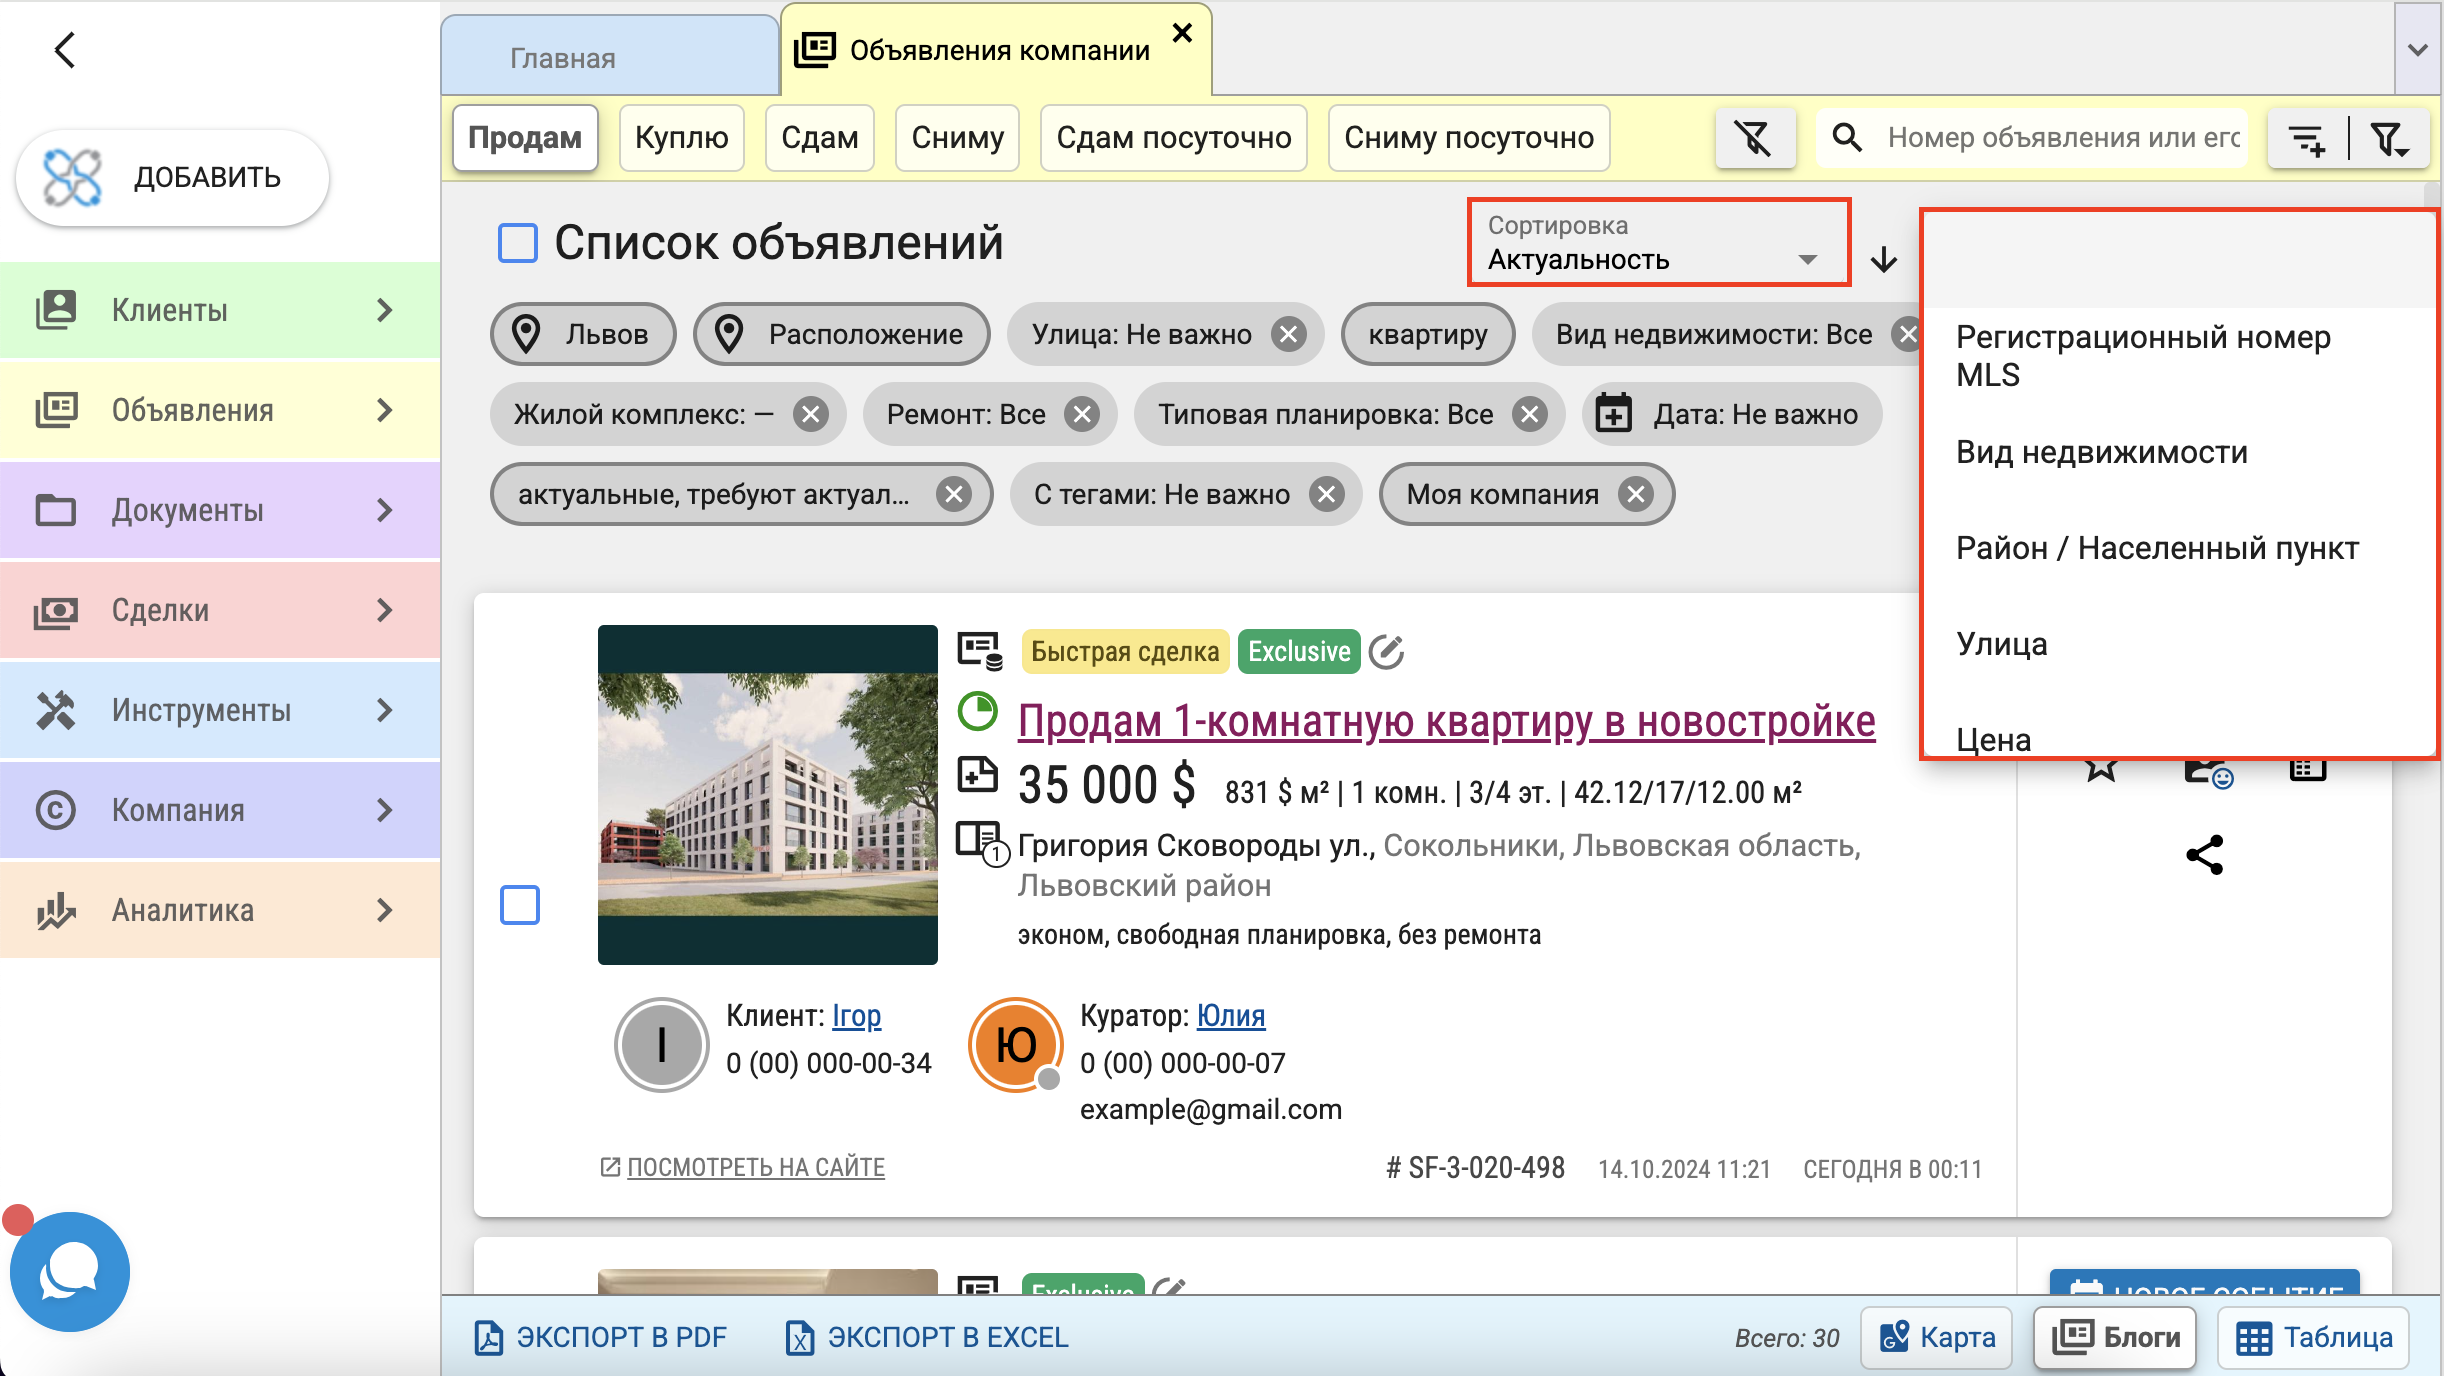The height and width of the screenshot is (1376, 2444).
Task: Toggle sort direction arrow
Action: pos(1884,260)
